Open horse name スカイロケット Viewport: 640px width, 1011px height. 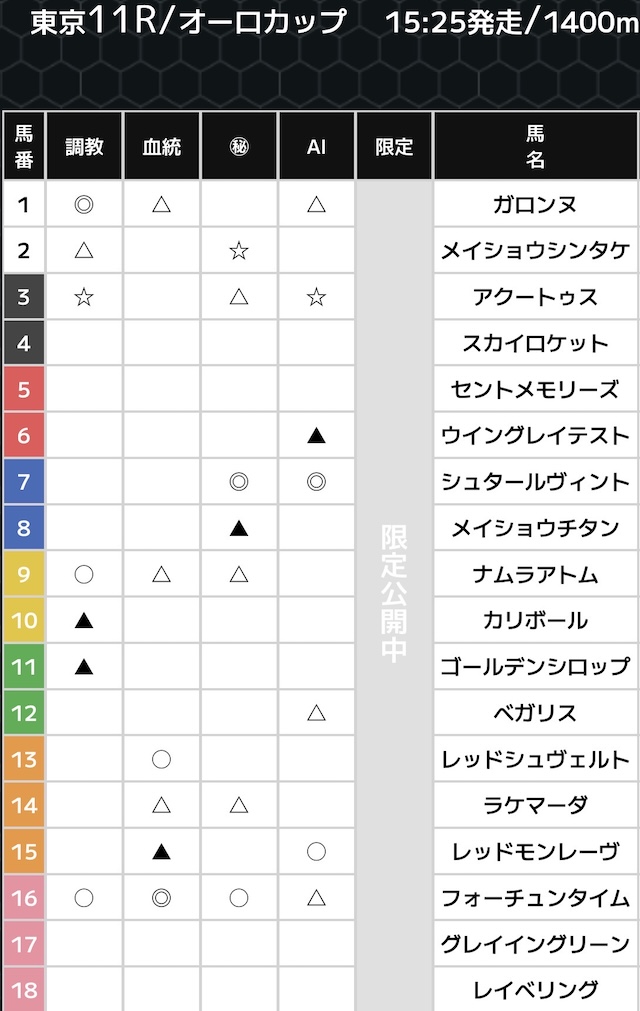pos(535,343)
